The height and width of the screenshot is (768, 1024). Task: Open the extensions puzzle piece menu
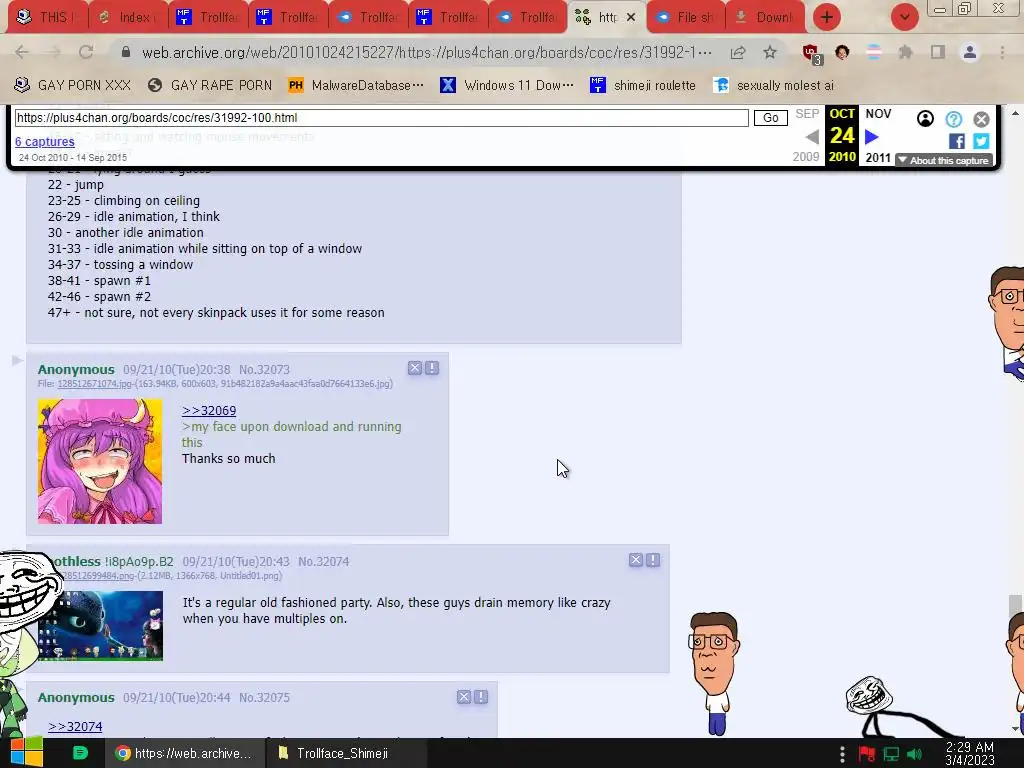pyautogui.click(x=906, y=52)
